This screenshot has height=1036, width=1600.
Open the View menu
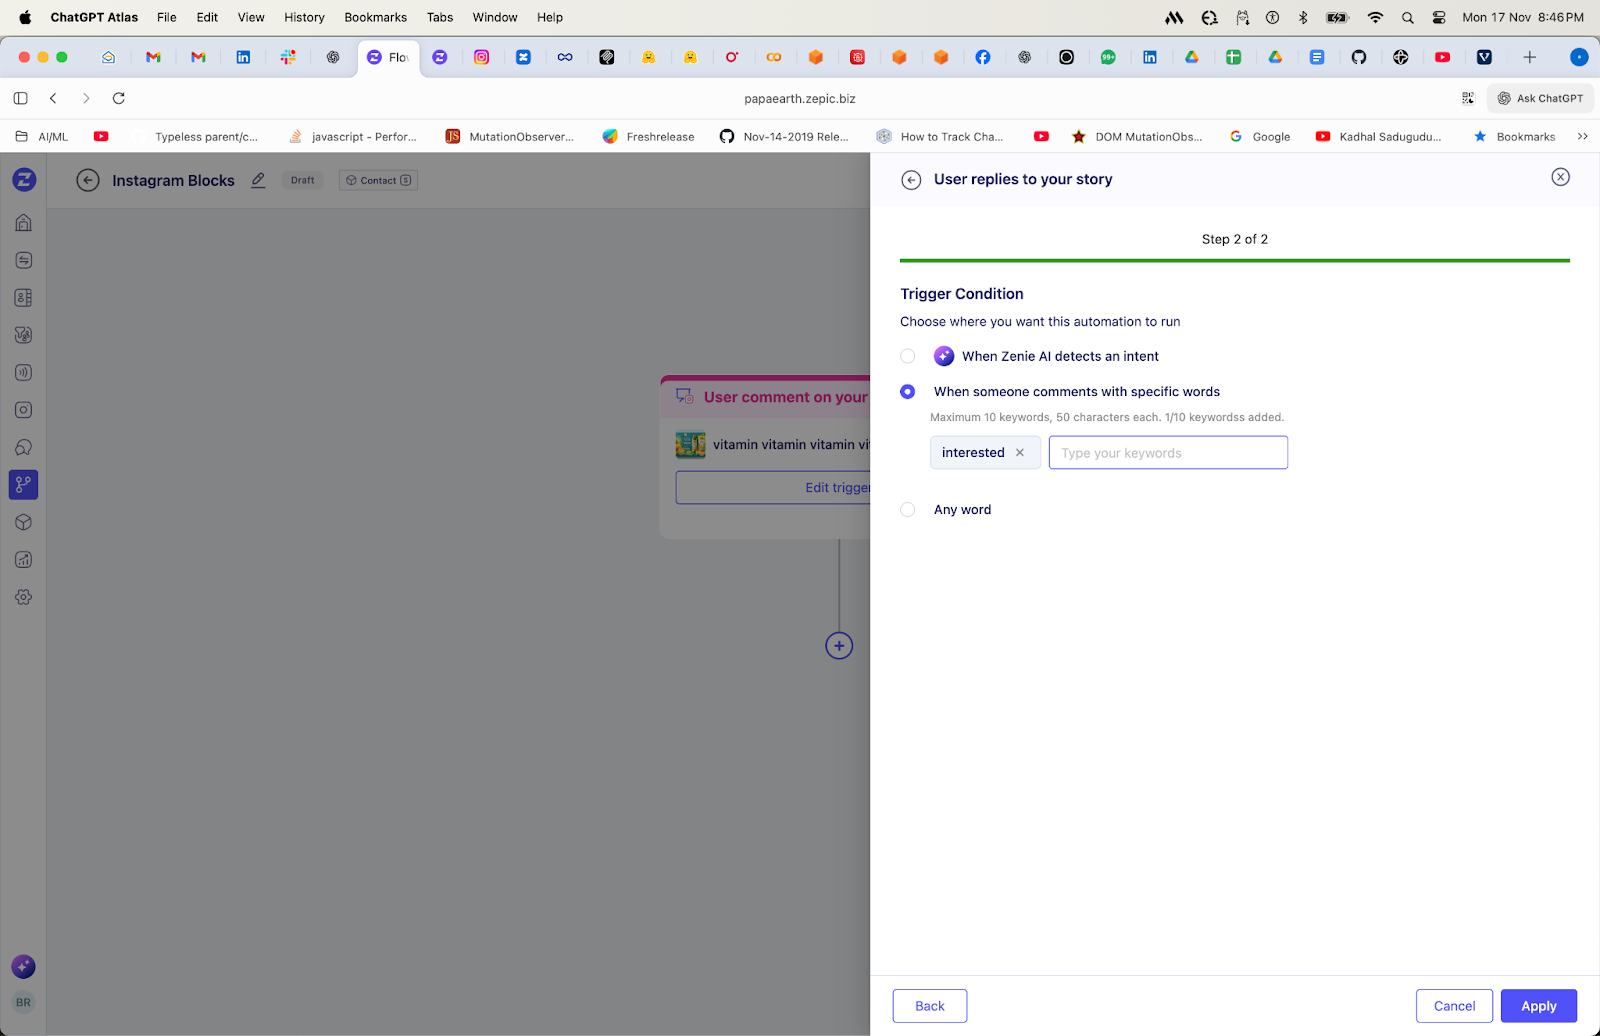pos(251,17)
